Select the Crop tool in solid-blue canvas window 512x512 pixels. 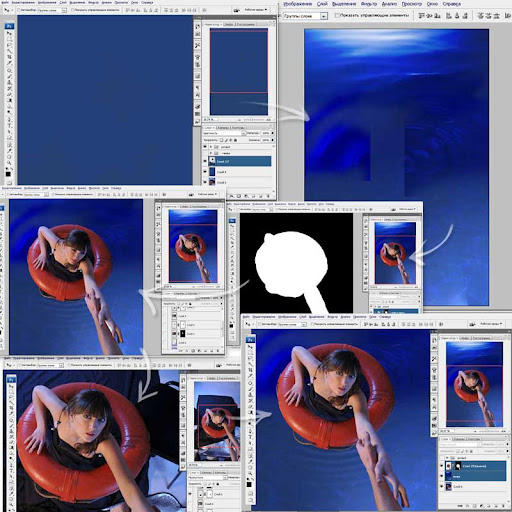tap(9, 57)
